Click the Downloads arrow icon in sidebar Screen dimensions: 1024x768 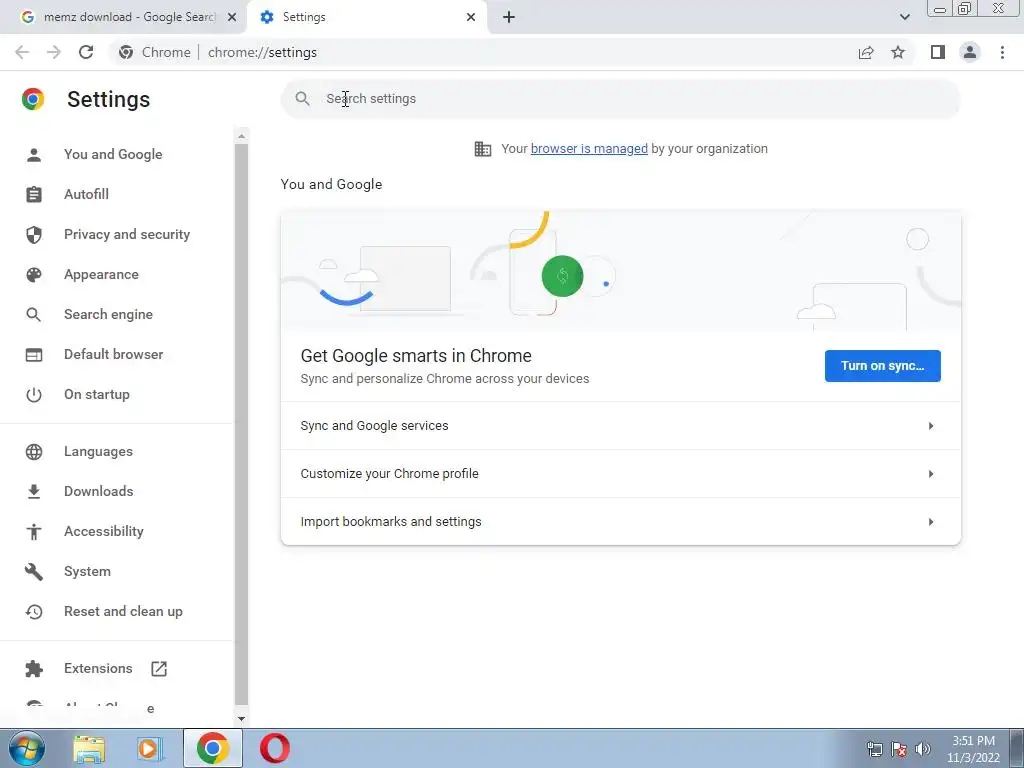(33, 491)
